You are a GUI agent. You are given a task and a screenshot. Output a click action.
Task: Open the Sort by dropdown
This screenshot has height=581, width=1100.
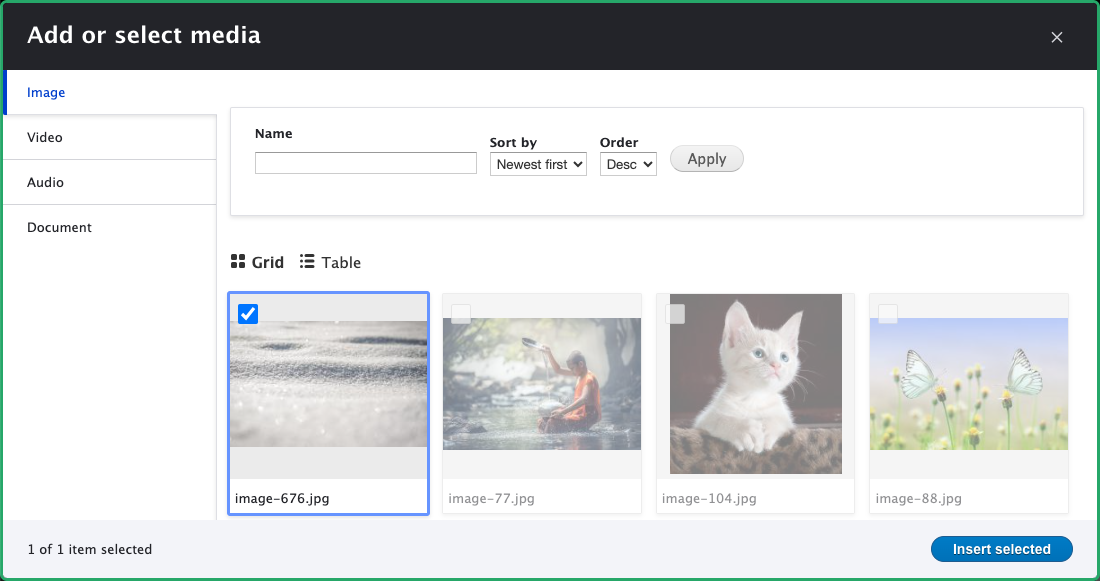coord(538,164)
